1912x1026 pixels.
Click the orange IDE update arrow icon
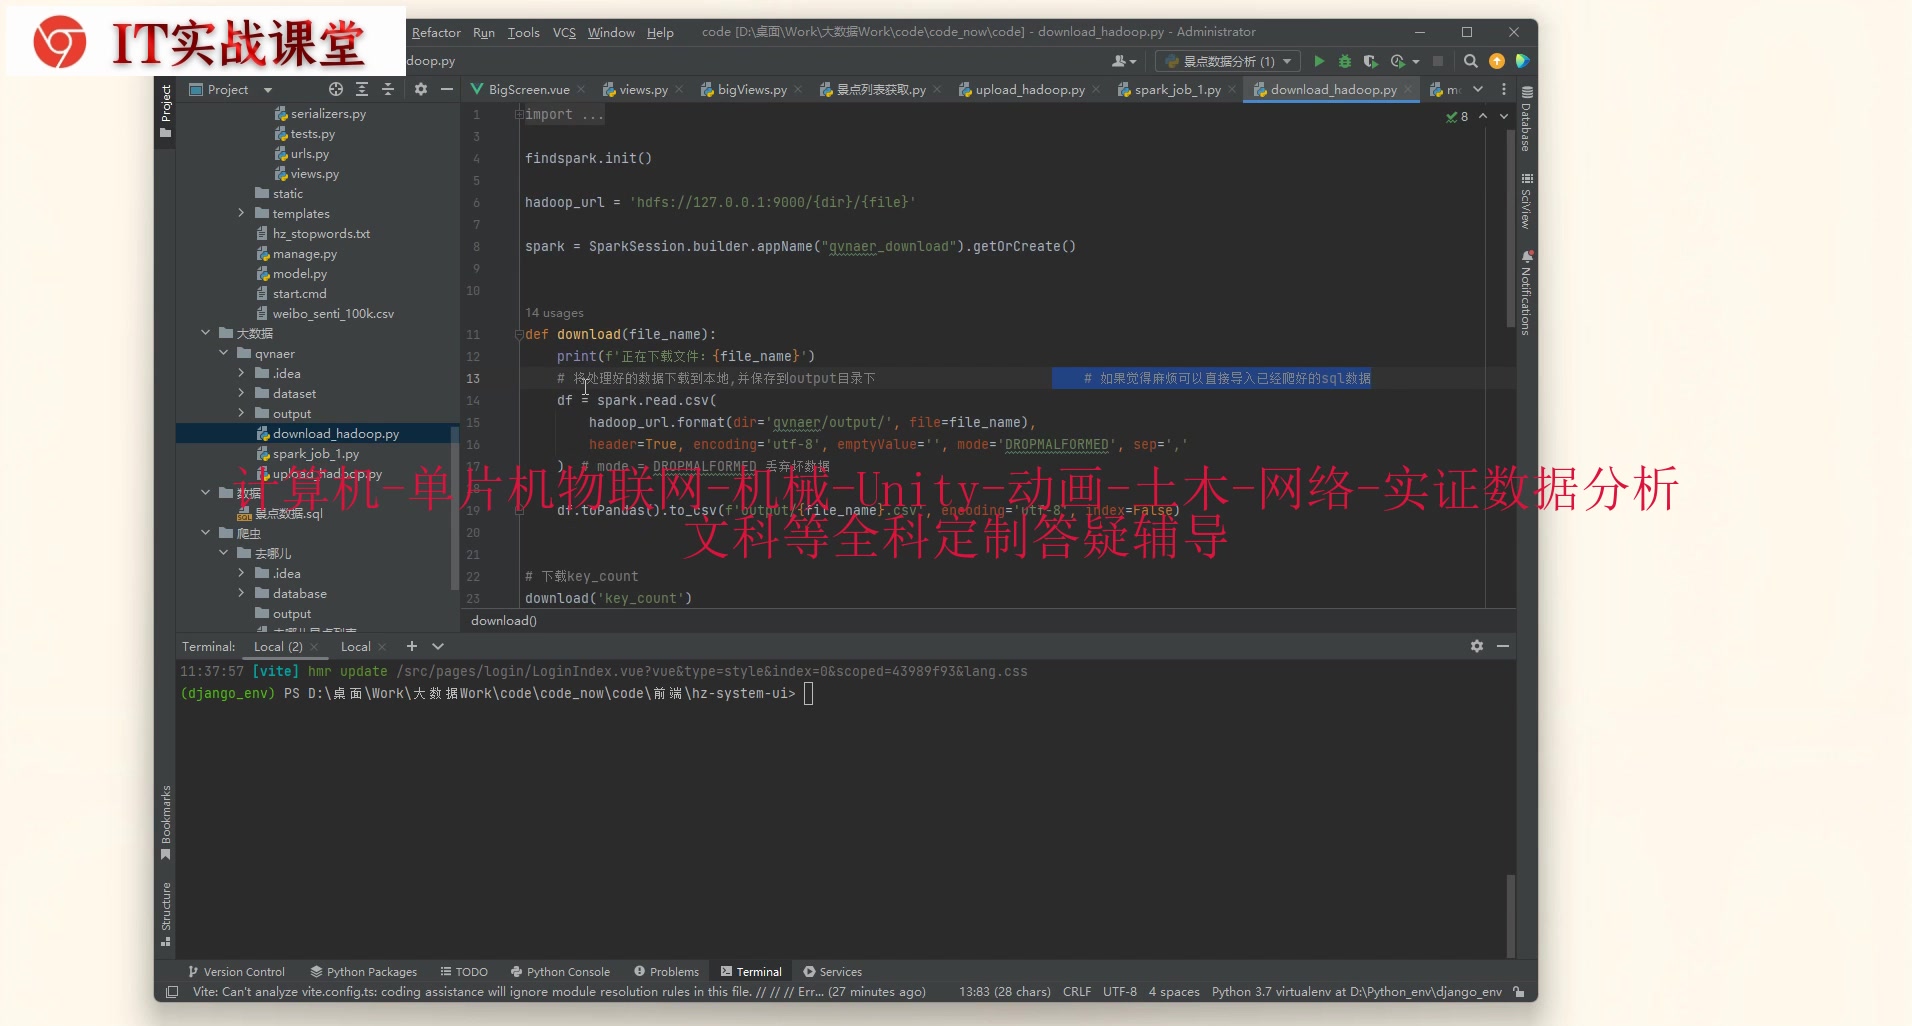(x=1497, y=61)
